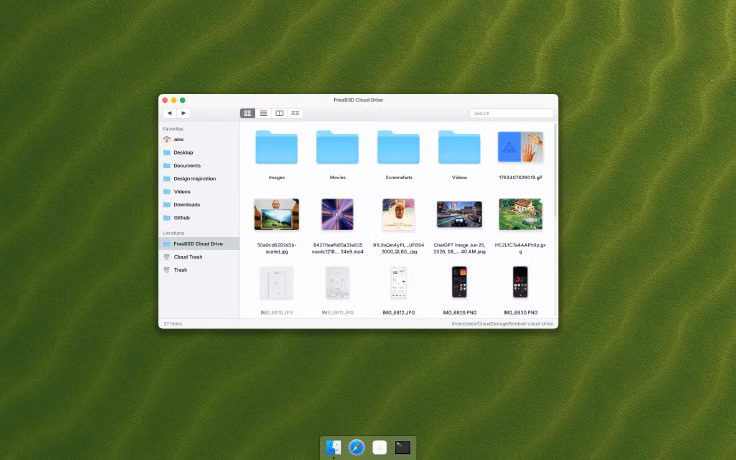Screen dimensions: 736x460
Task: Switch to gallery view
Action: (x=295, y=113)
